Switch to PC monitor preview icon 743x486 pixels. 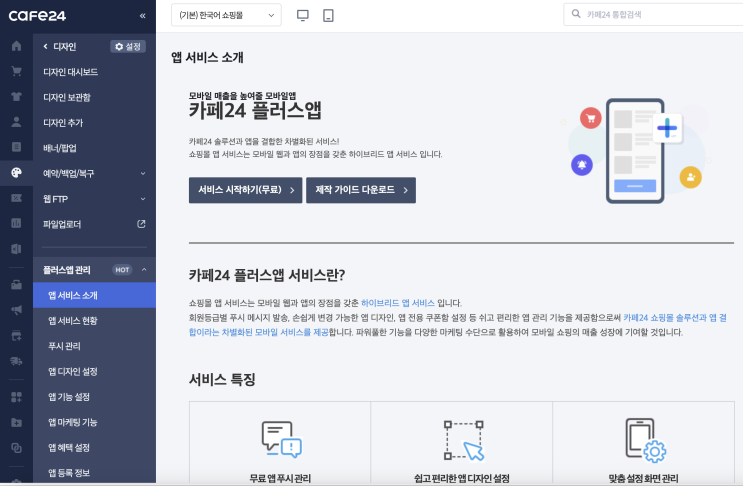[x=302, y=16]
